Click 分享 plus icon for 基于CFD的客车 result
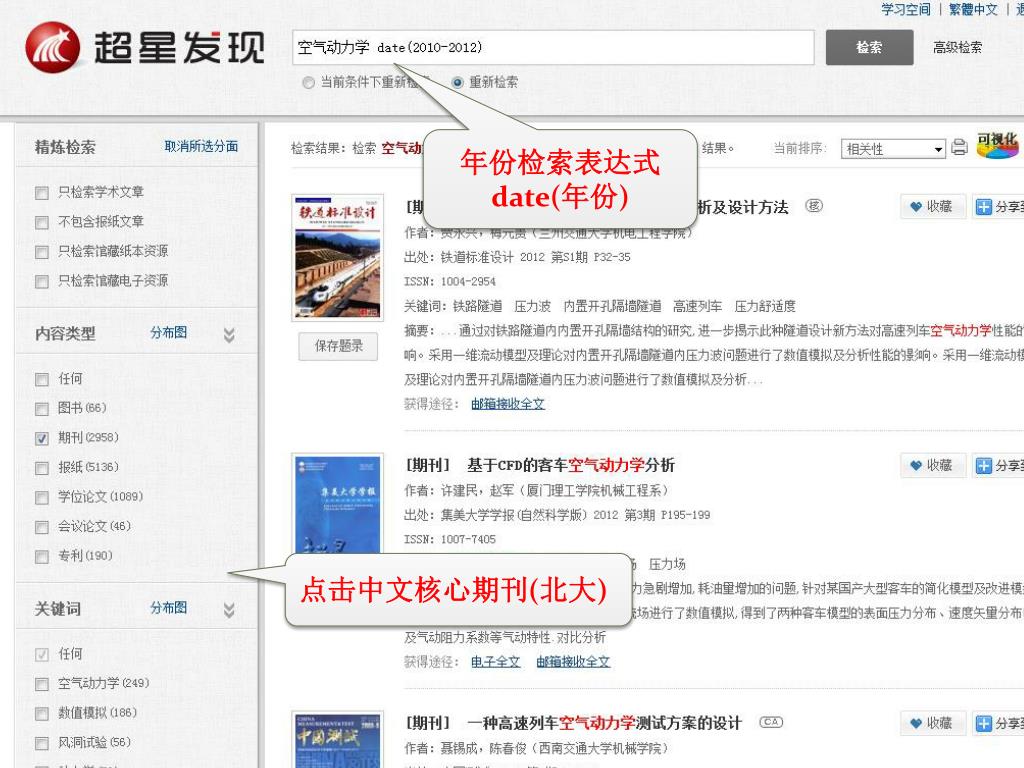This screenshot has height=768, width=1024. pyautogui.click(x=984, y=465)
